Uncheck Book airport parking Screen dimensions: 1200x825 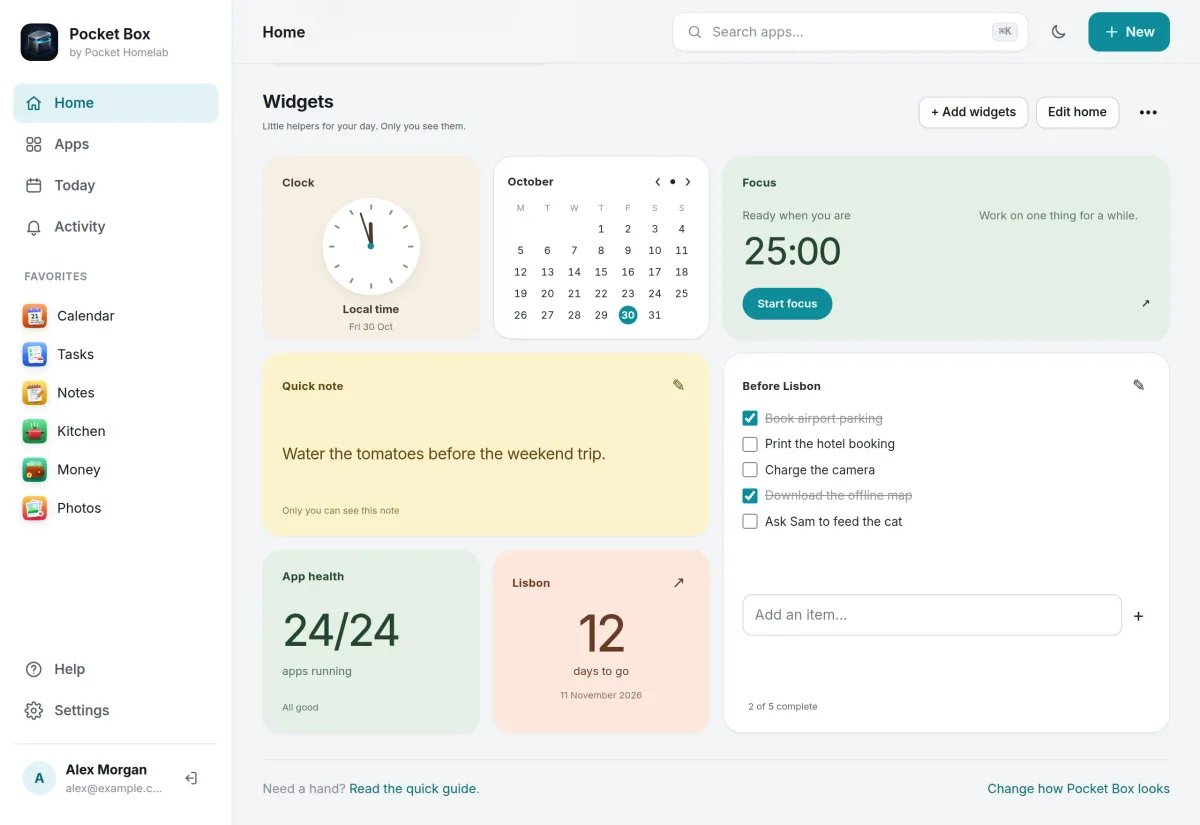pos(750,418)
